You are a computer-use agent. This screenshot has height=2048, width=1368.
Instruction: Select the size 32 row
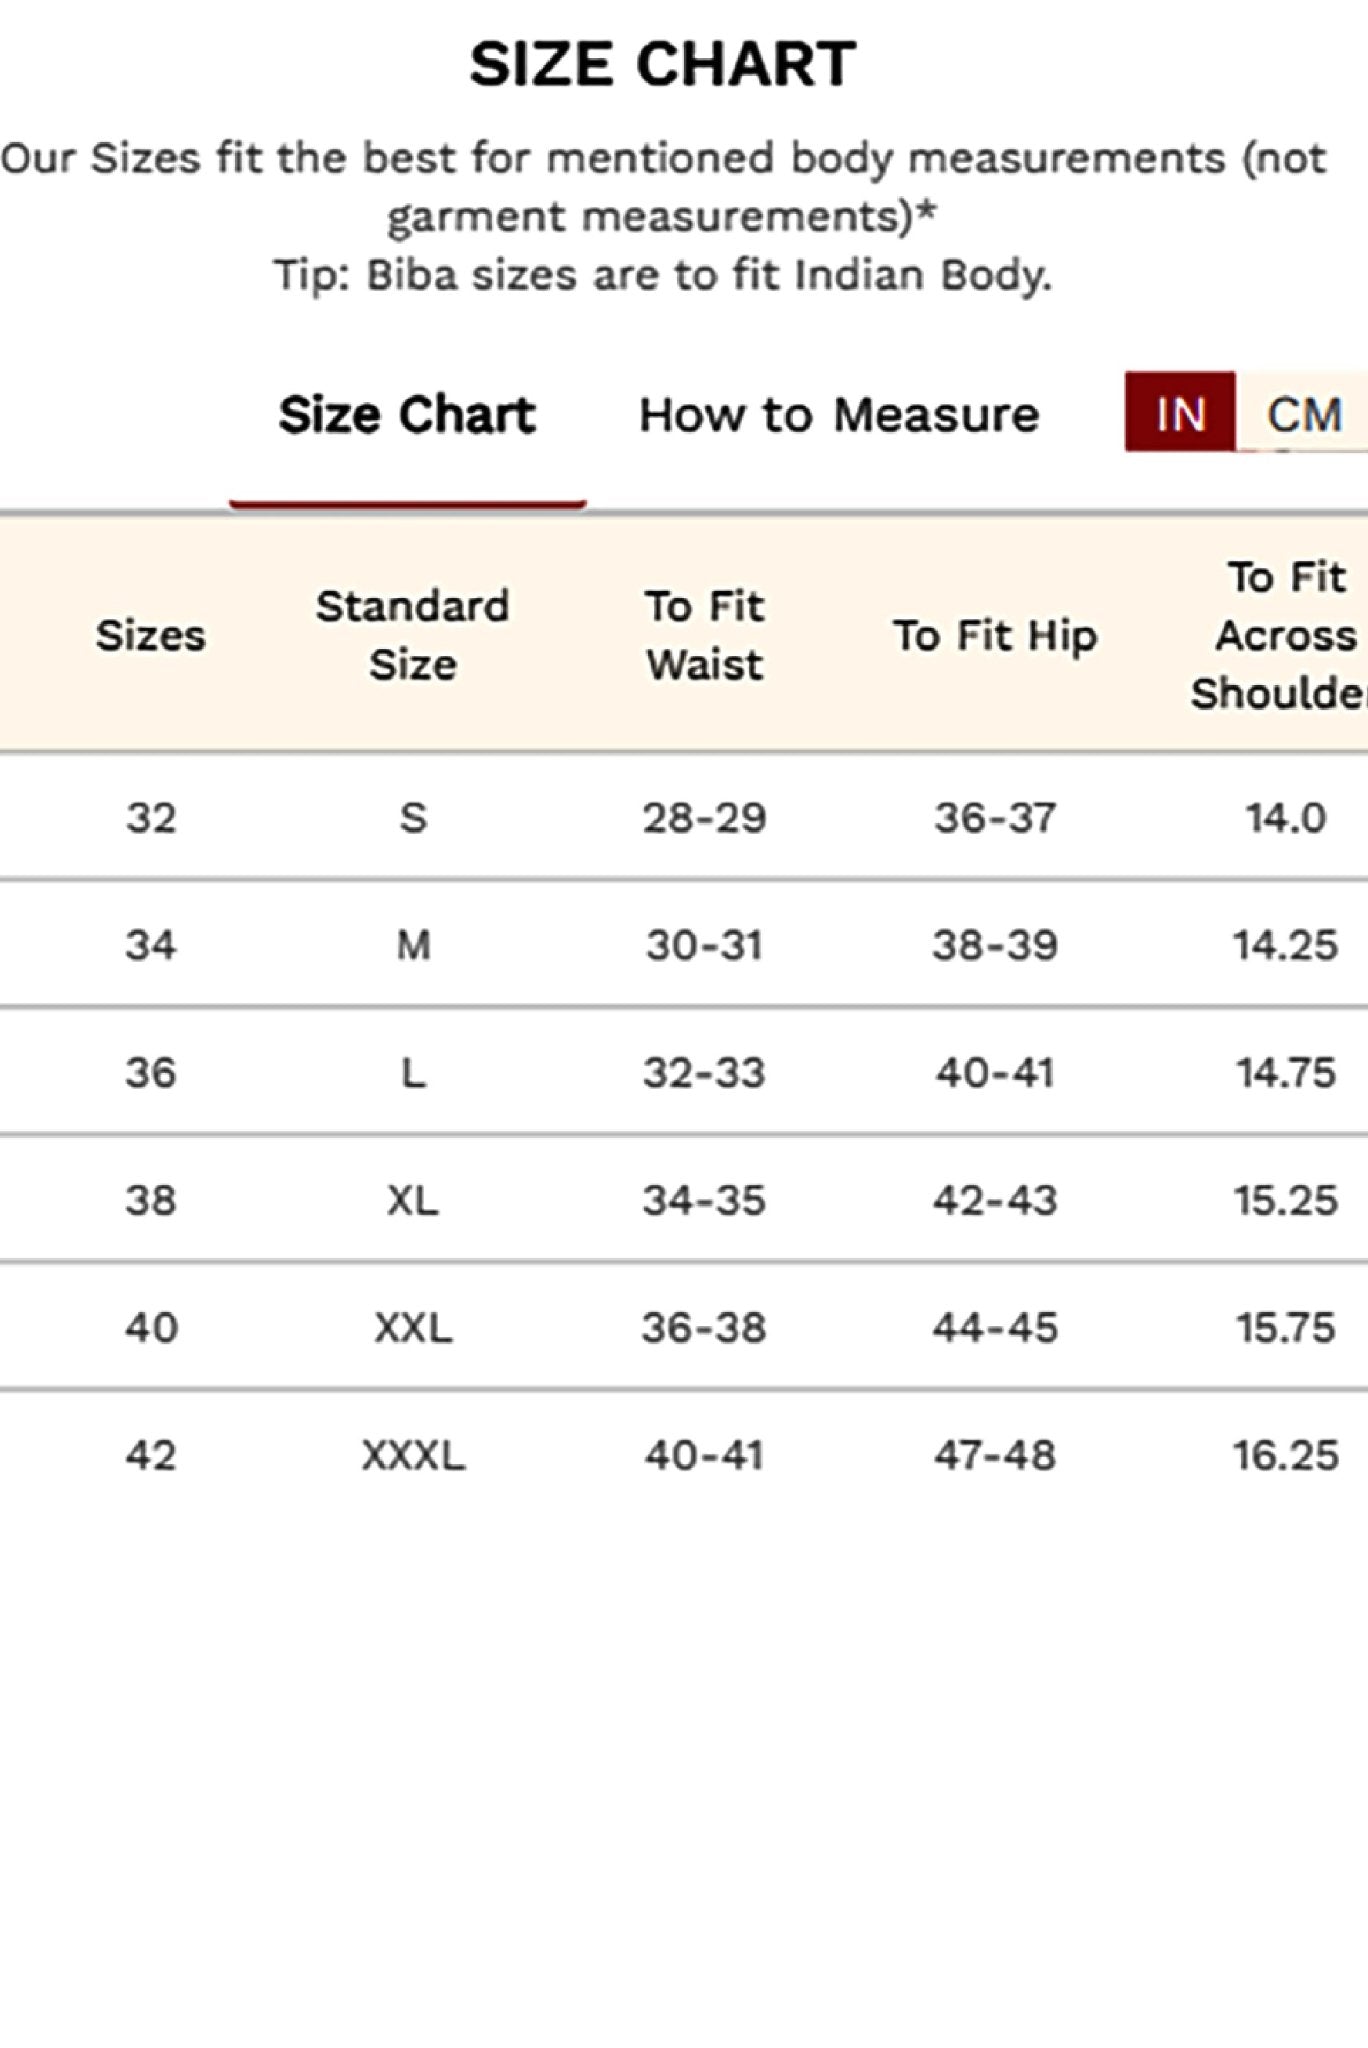coord(684,817)
